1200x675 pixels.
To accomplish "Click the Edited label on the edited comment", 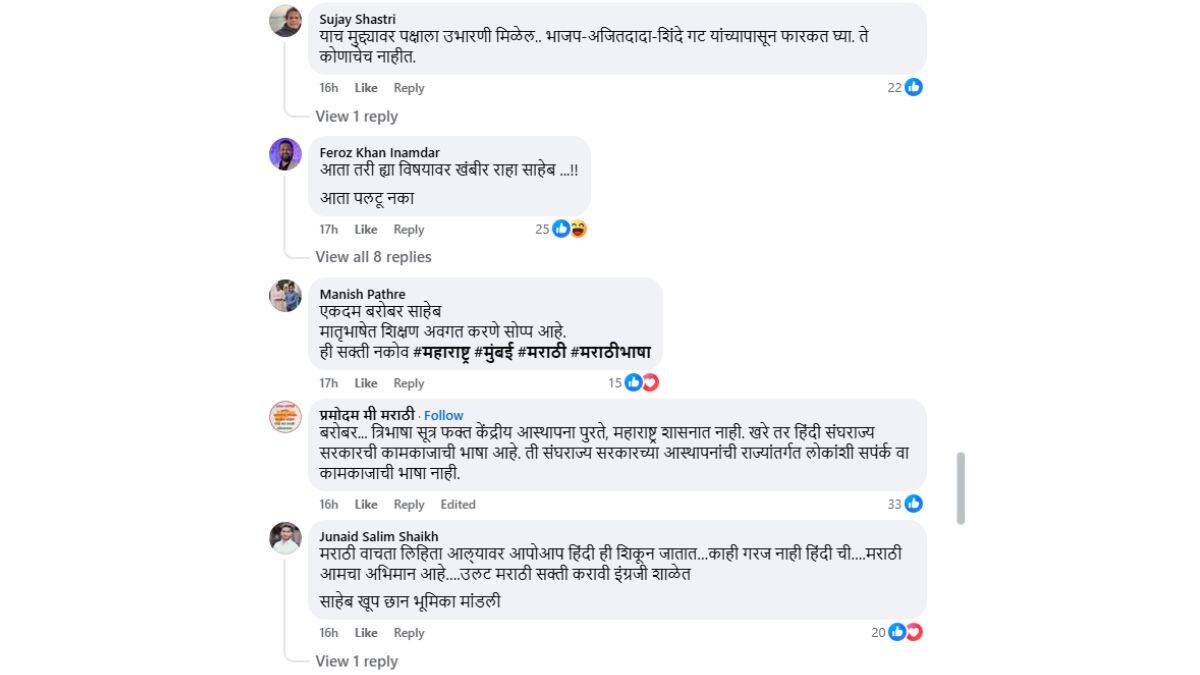I will 459,504.
